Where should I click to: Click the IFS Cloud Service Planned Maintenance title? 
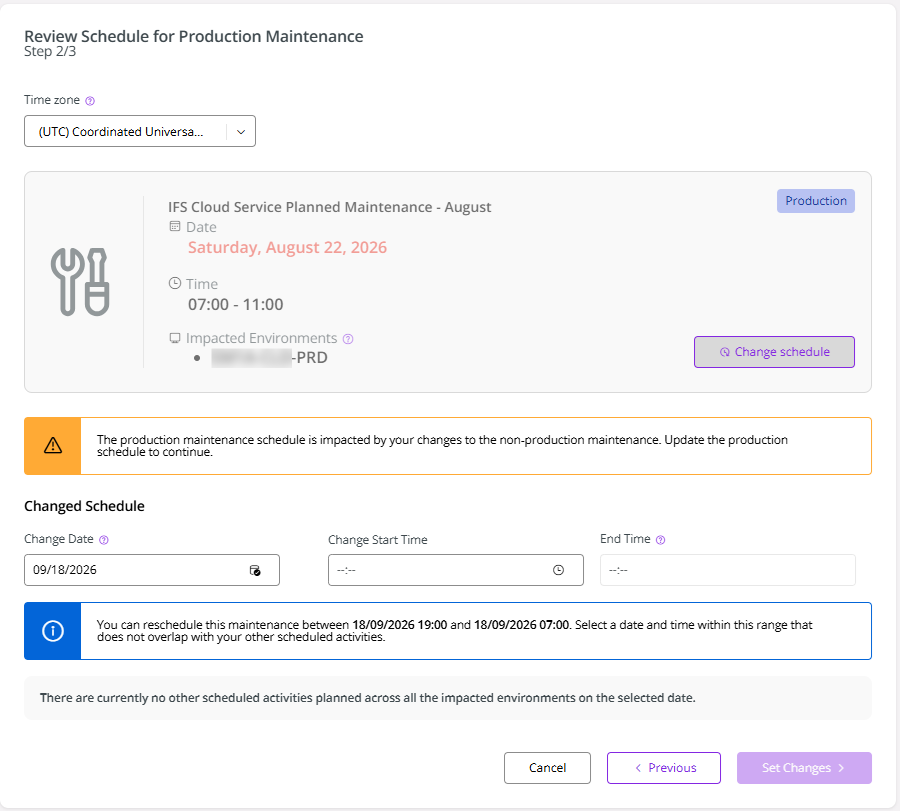(x=329, y=207)
